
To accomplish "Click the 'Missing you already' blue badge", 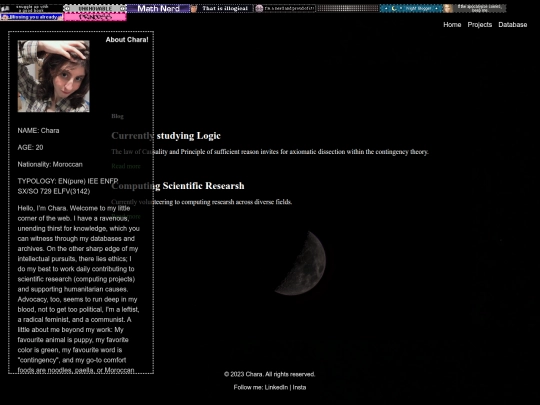I will point(32,17).
